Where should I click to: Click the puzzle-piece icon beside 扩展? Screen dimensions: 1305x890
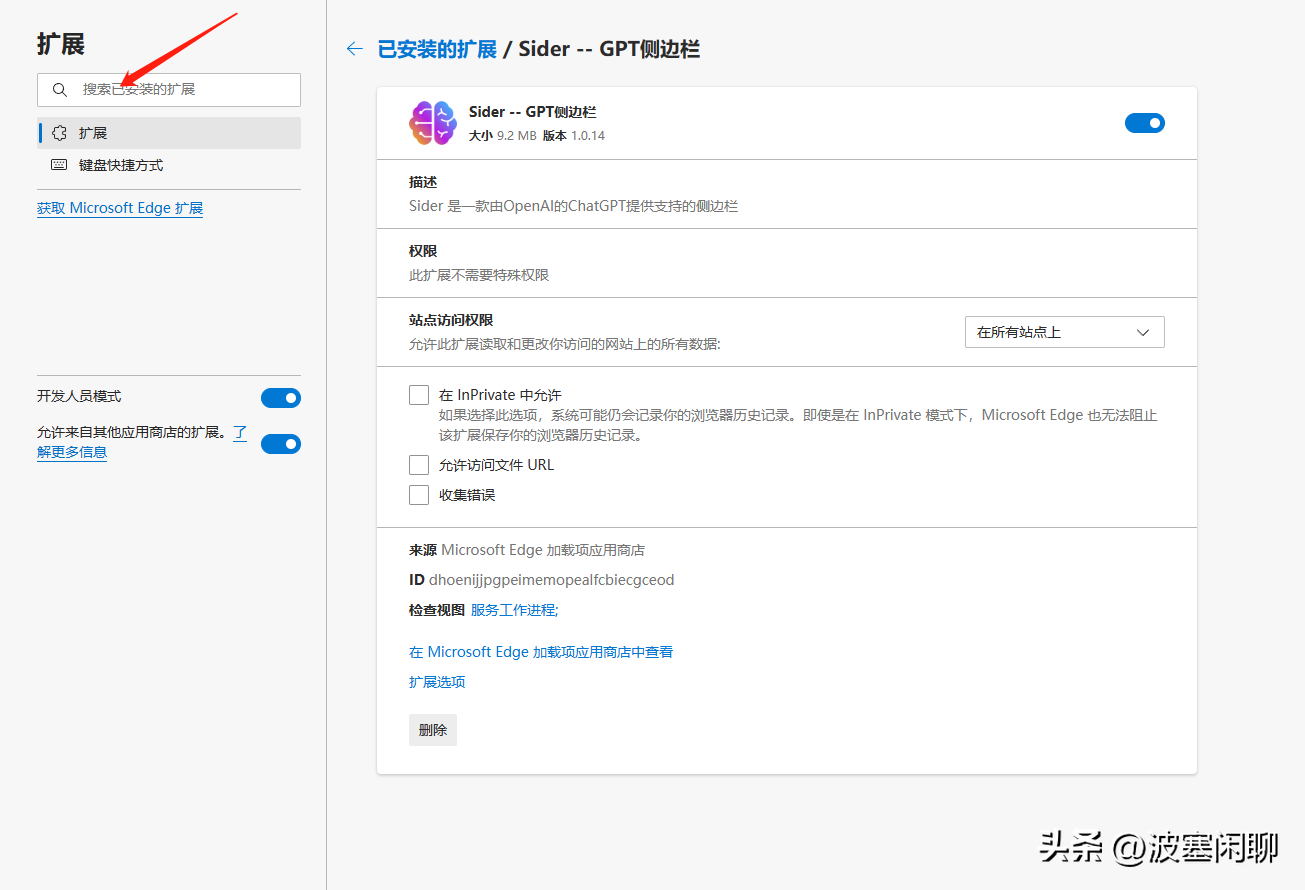tap(59, 133)
